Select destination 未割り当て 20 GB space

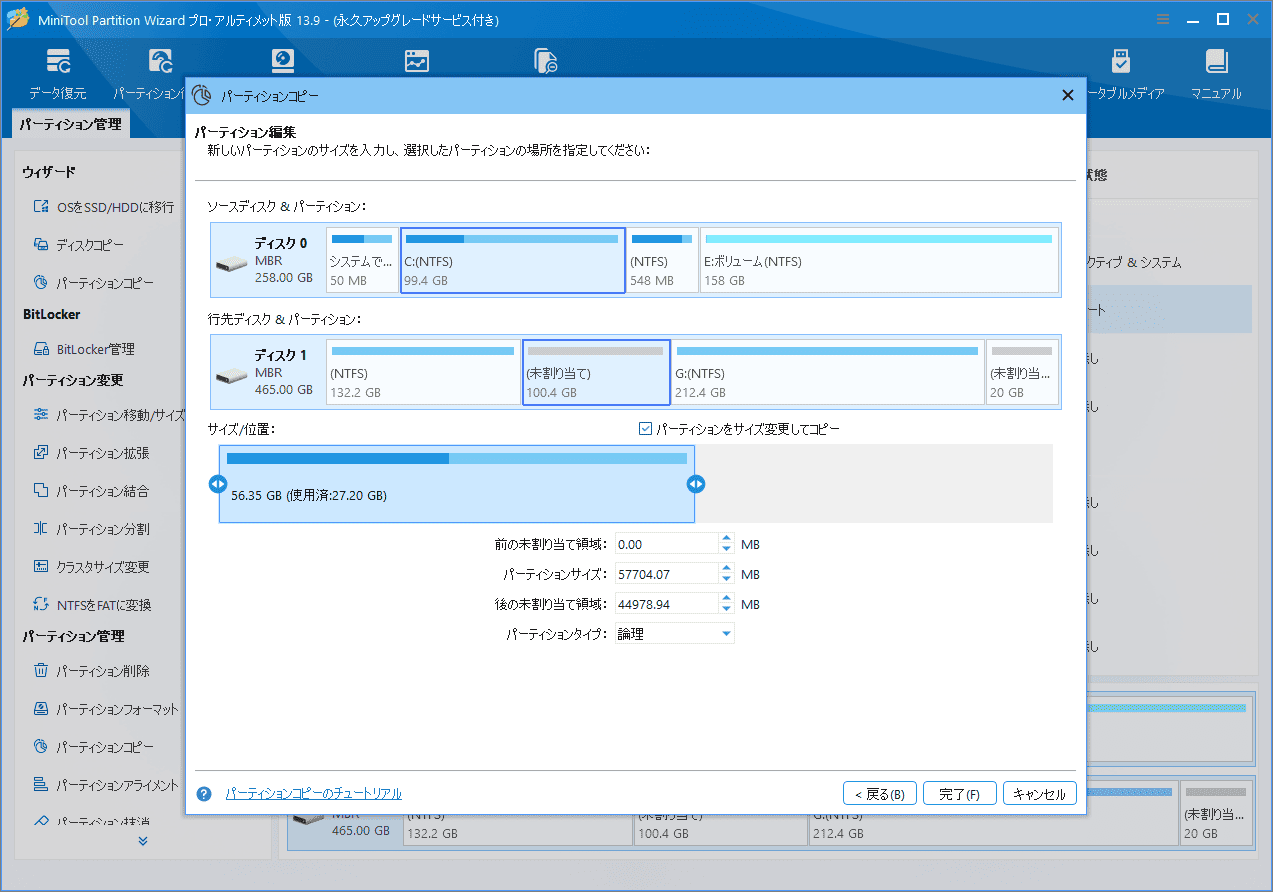pos(1022,372)
